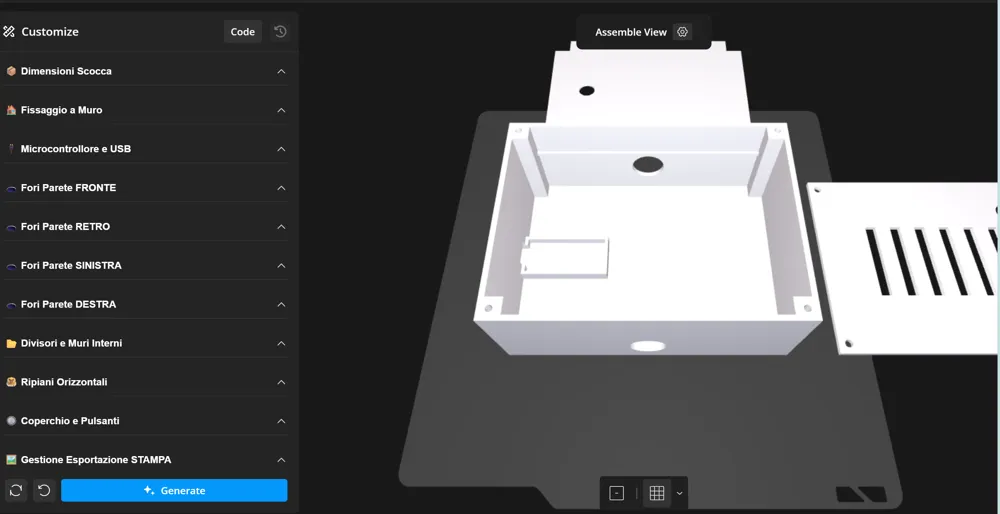Collapse the Fori Parete DESTRA chevron
Image resolution: width=1000 pixels, height=514 pixels.
[281, 305]
